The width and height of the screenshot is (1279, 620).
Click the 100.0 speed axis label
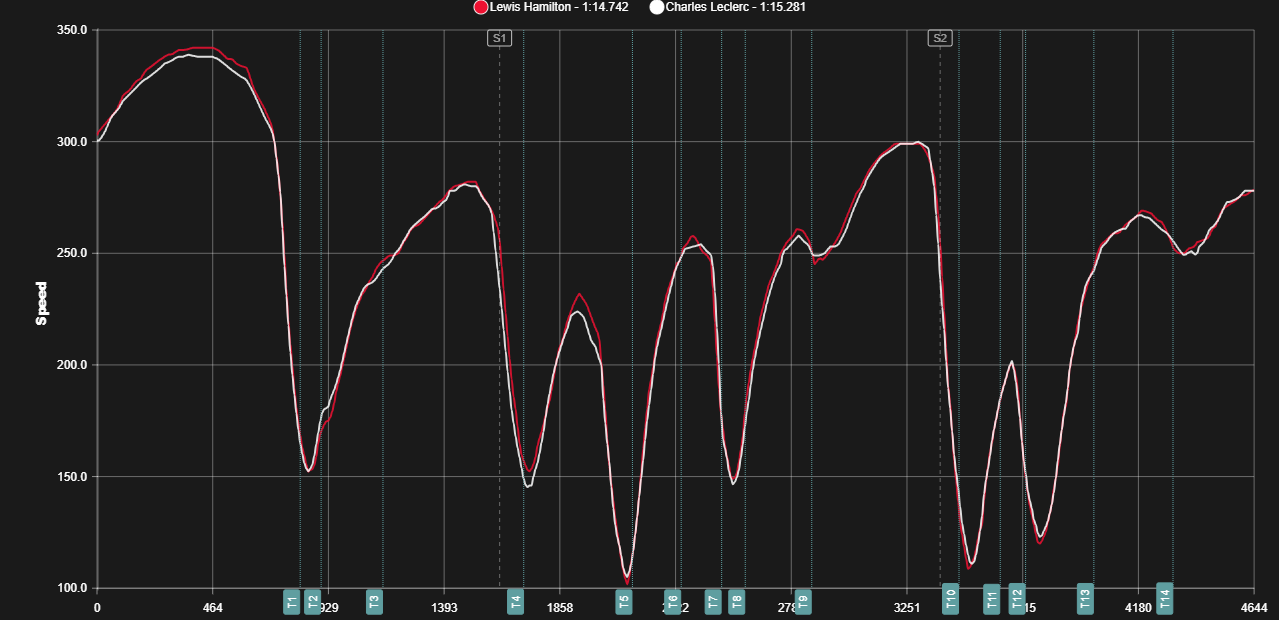pos(73,588)
